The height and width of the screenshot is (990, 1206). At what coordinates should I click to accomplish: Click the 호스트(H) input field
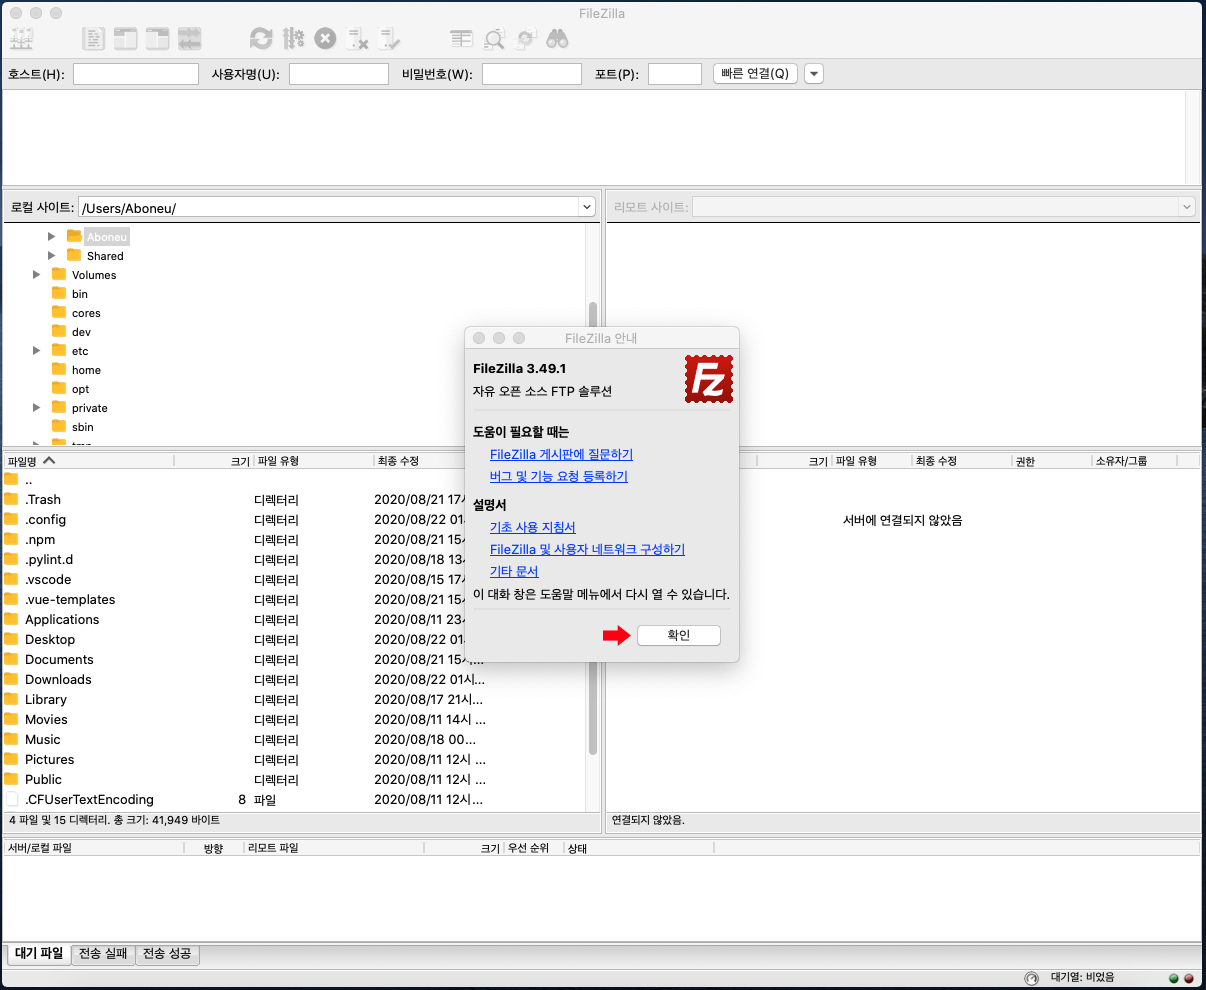[x=136, y=74]
